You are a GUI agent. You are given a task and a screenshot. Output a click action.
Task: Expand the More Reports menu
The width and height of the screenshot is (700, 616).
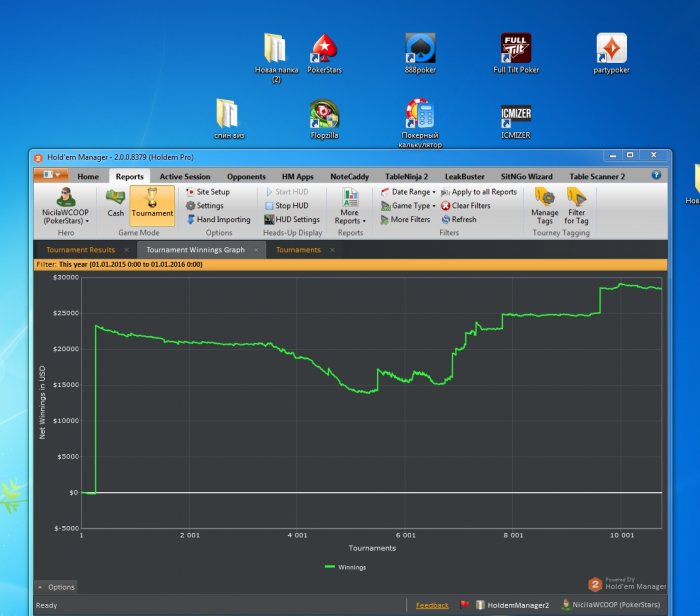coord(349,204)
